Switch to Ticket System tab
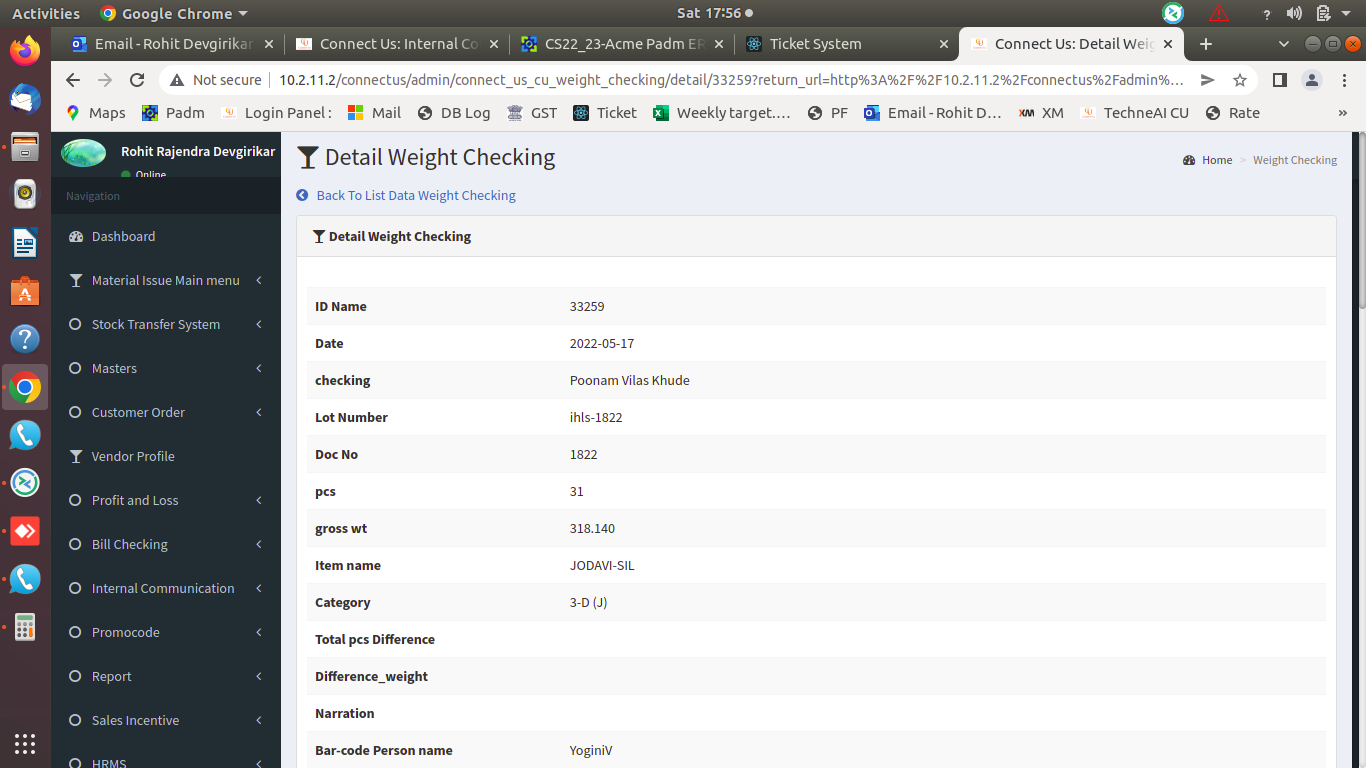The image size is (1366, 768). coord(848,44)
